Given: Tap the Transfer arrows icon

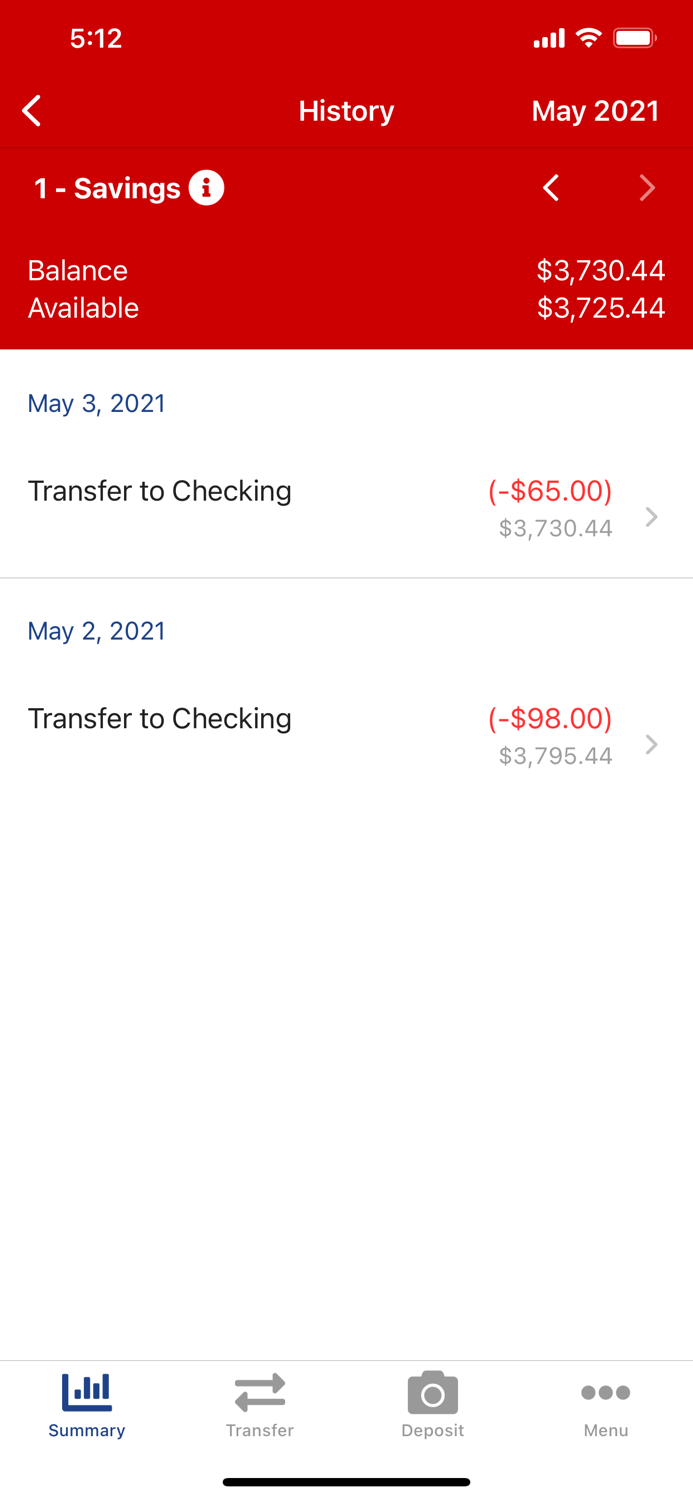Looking at the screenshot, I should 260,1392.
